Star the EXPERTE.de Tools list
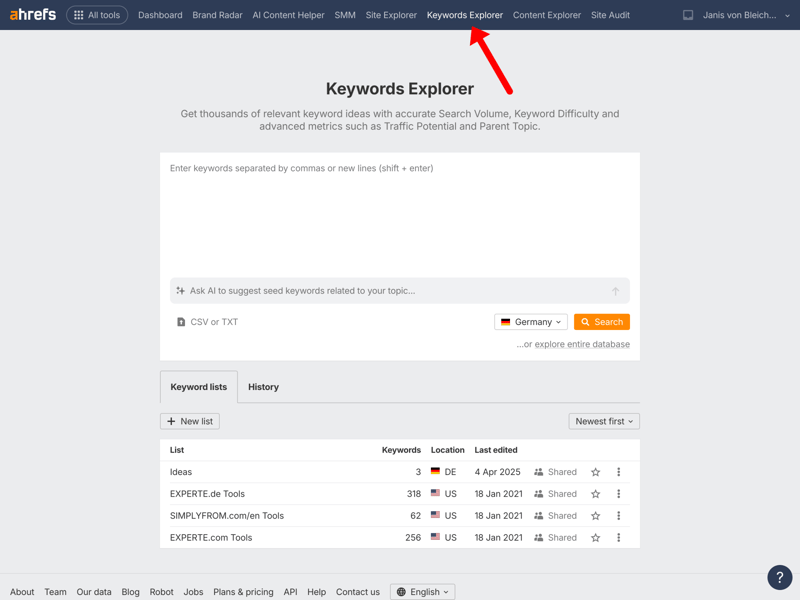The image size is (800, 600). click(x=595, y=494)
